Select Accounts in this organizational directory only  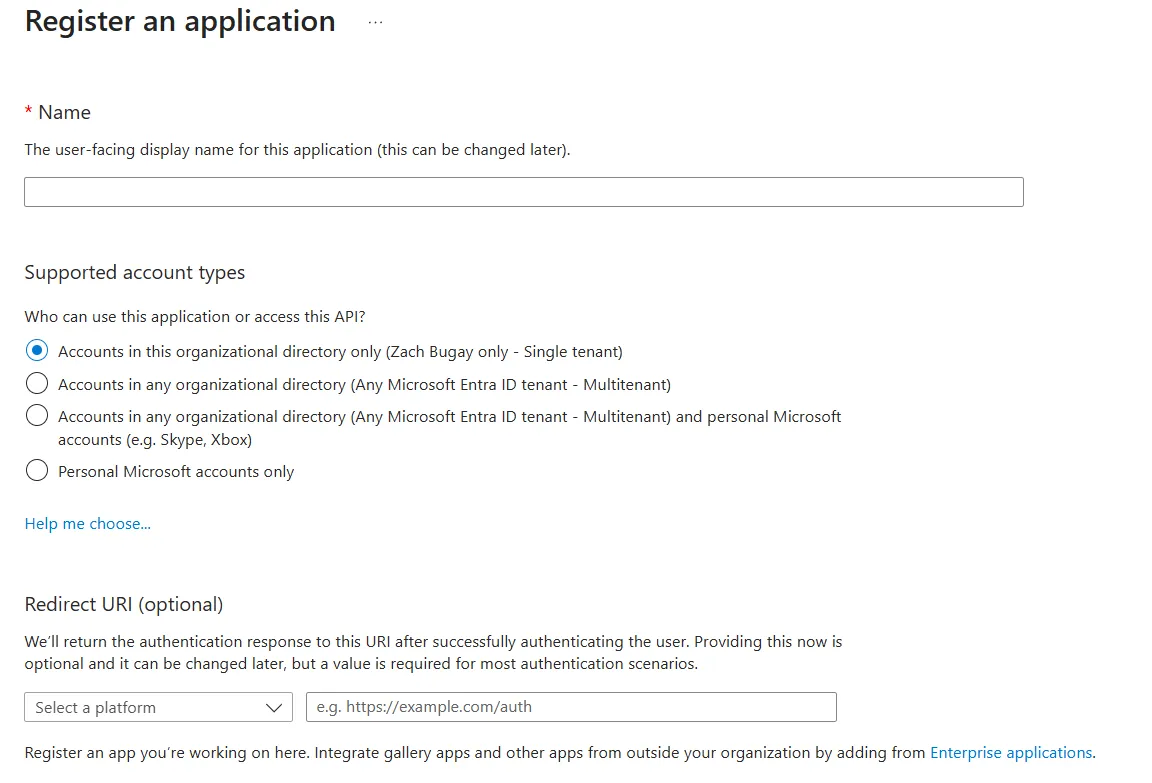[x=37, y=350]
